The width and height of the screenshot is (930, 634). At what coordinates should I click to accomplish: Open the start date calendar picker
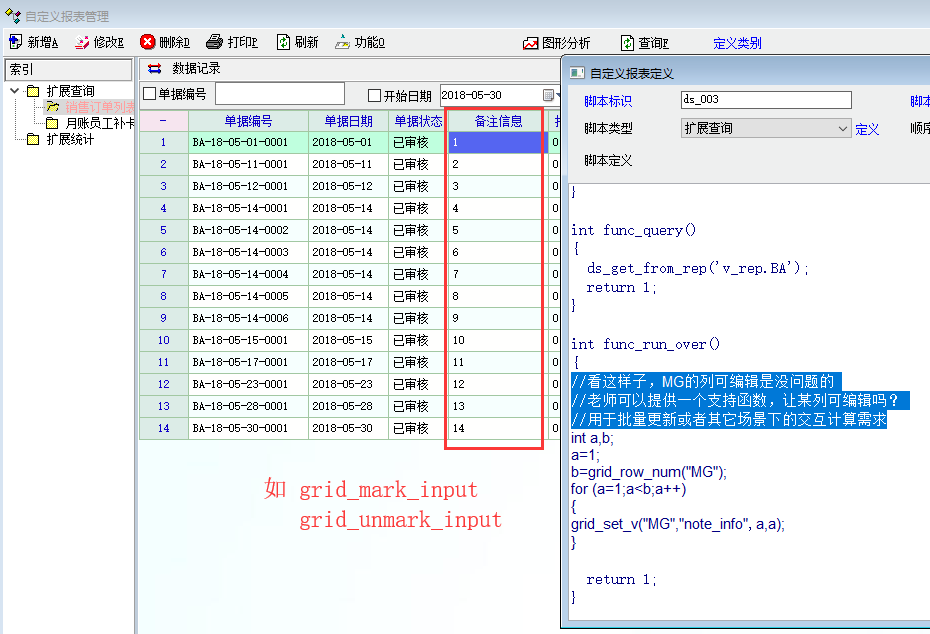[x=548, y=95]
